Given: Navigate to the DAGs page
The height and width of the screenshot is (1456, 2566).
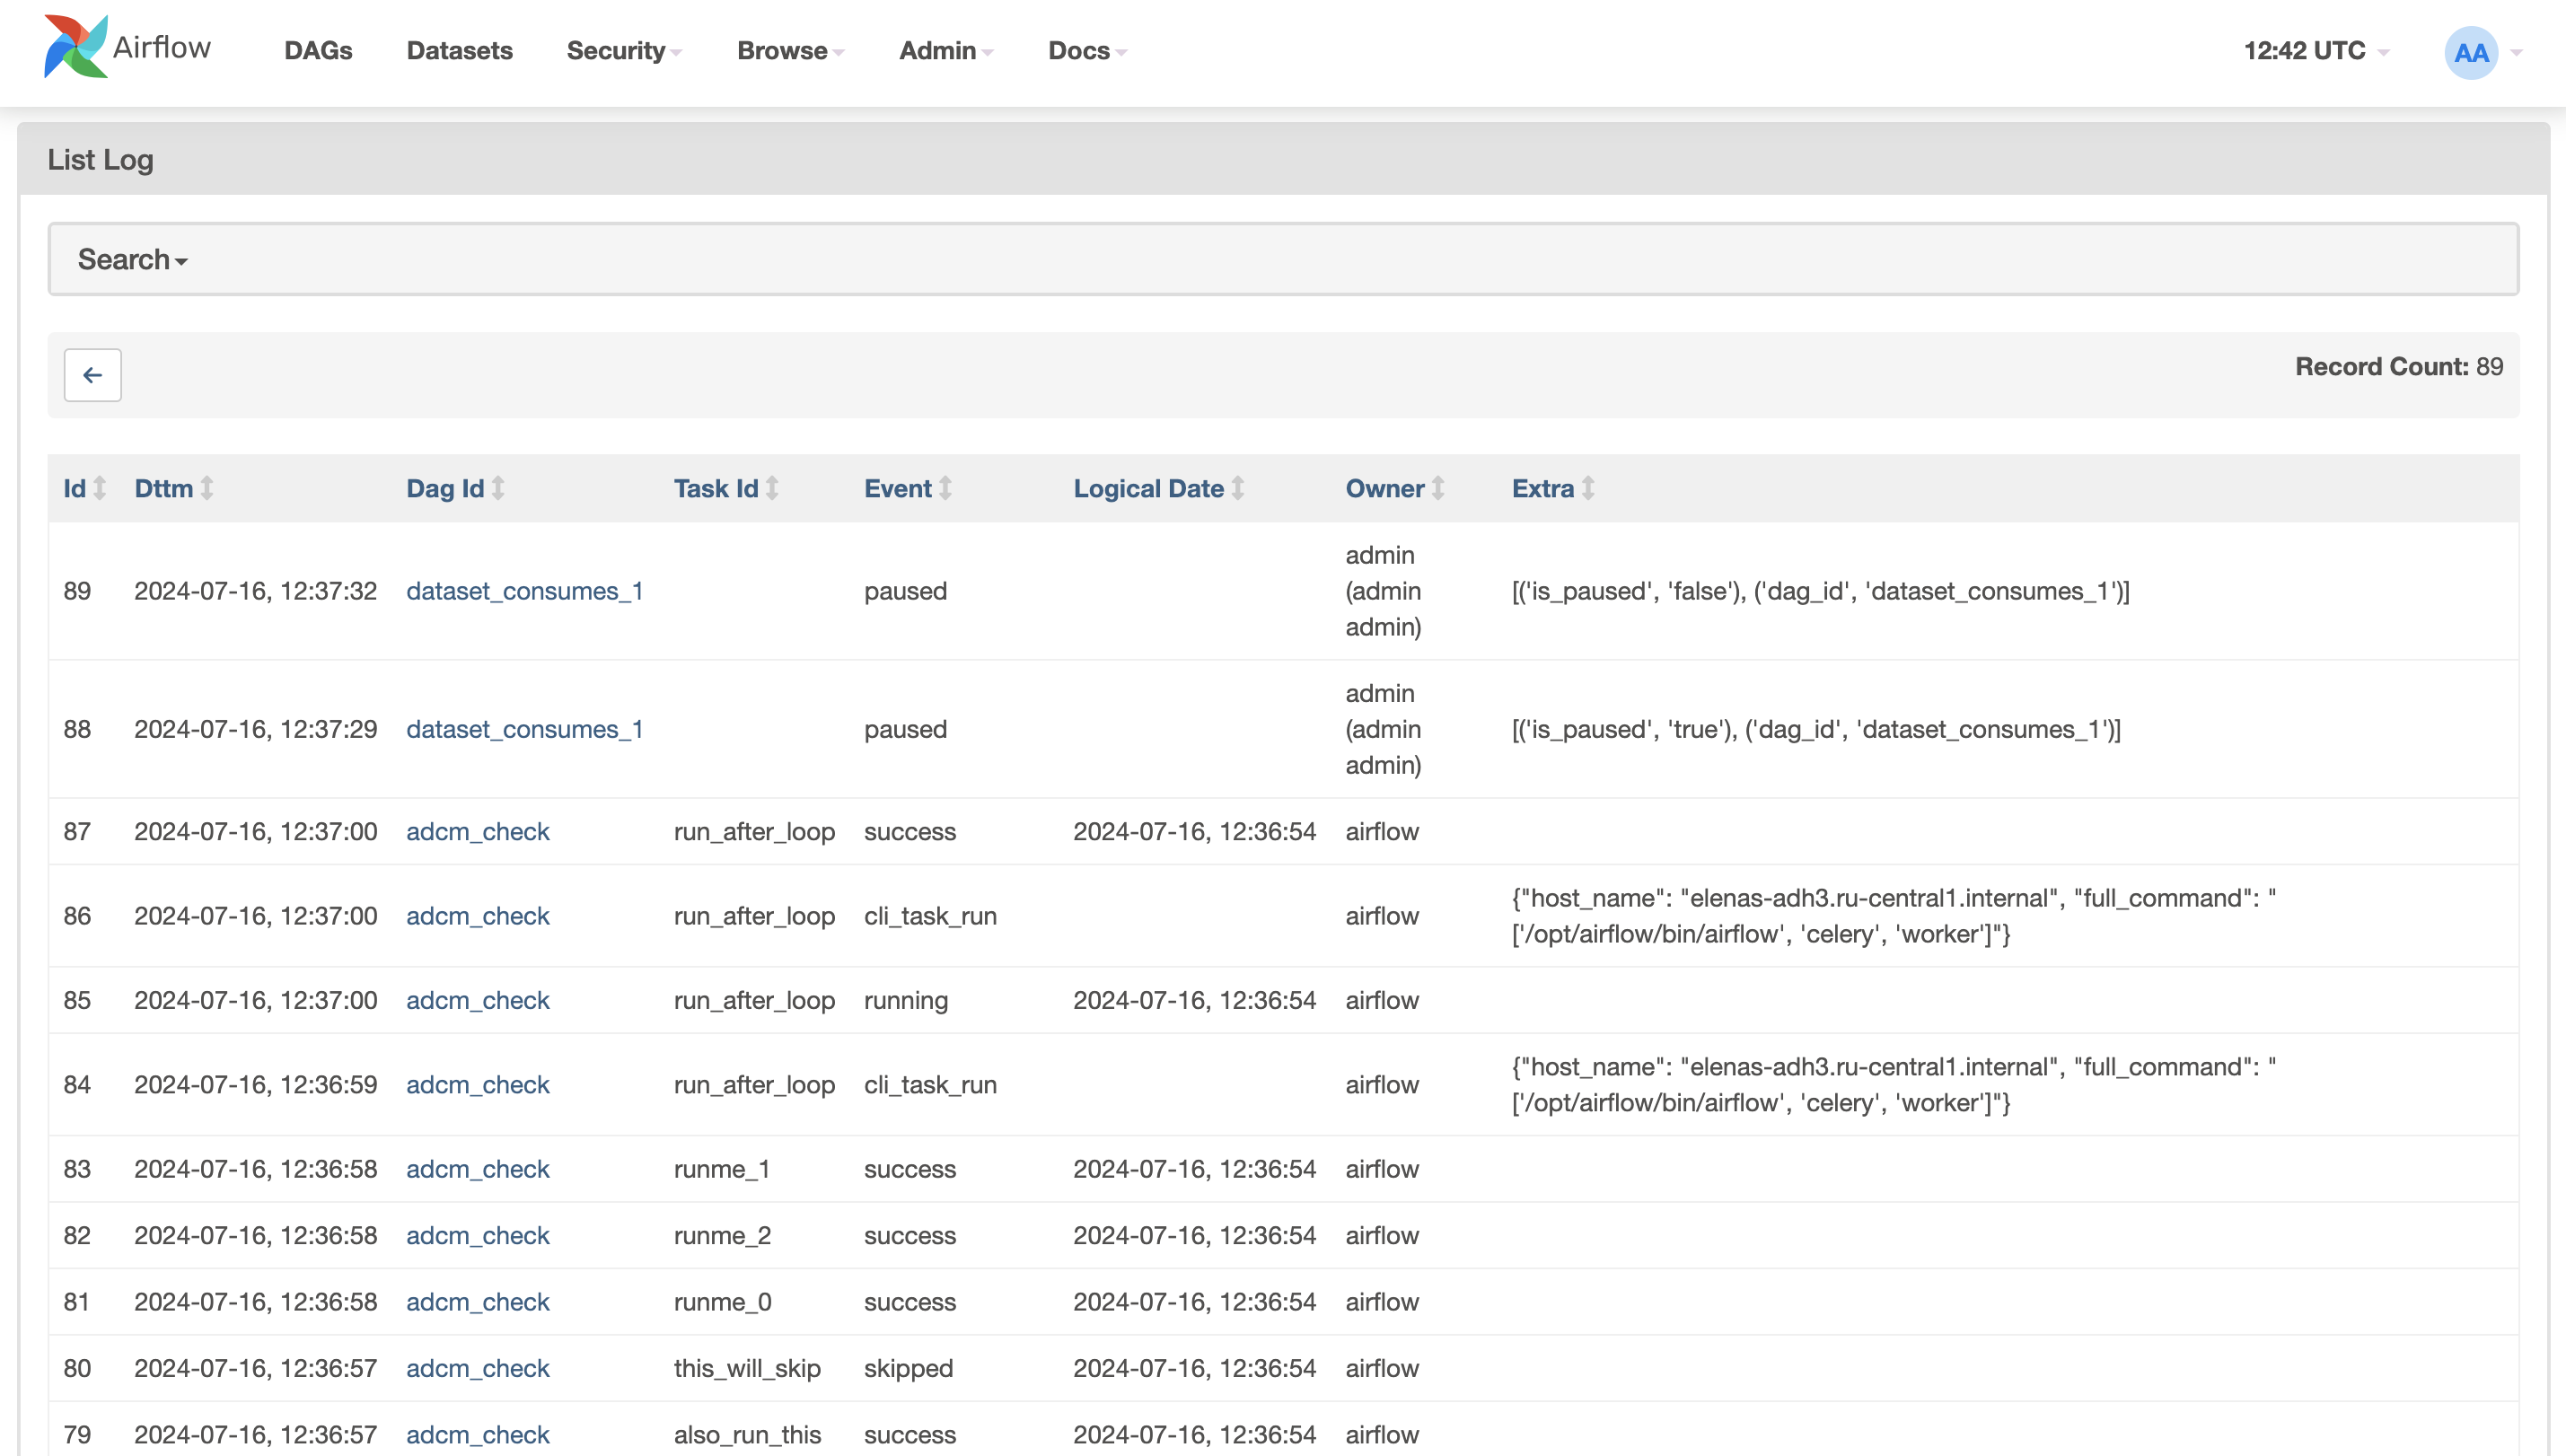Looking at the screenshot, I should click(x=317, y=51).
